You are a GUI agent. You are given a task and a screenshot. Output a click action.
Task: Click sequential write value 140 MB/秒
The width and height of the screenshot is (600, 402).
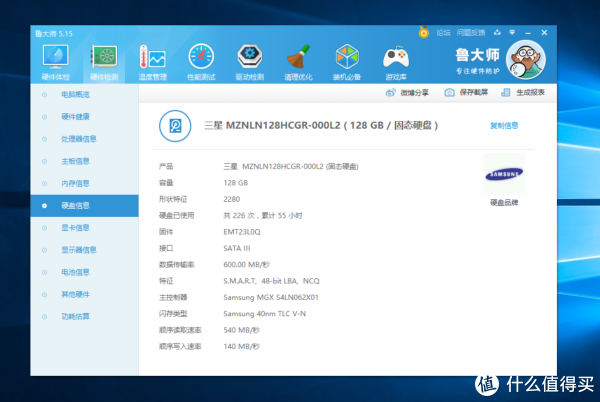[x=241, y=347]
